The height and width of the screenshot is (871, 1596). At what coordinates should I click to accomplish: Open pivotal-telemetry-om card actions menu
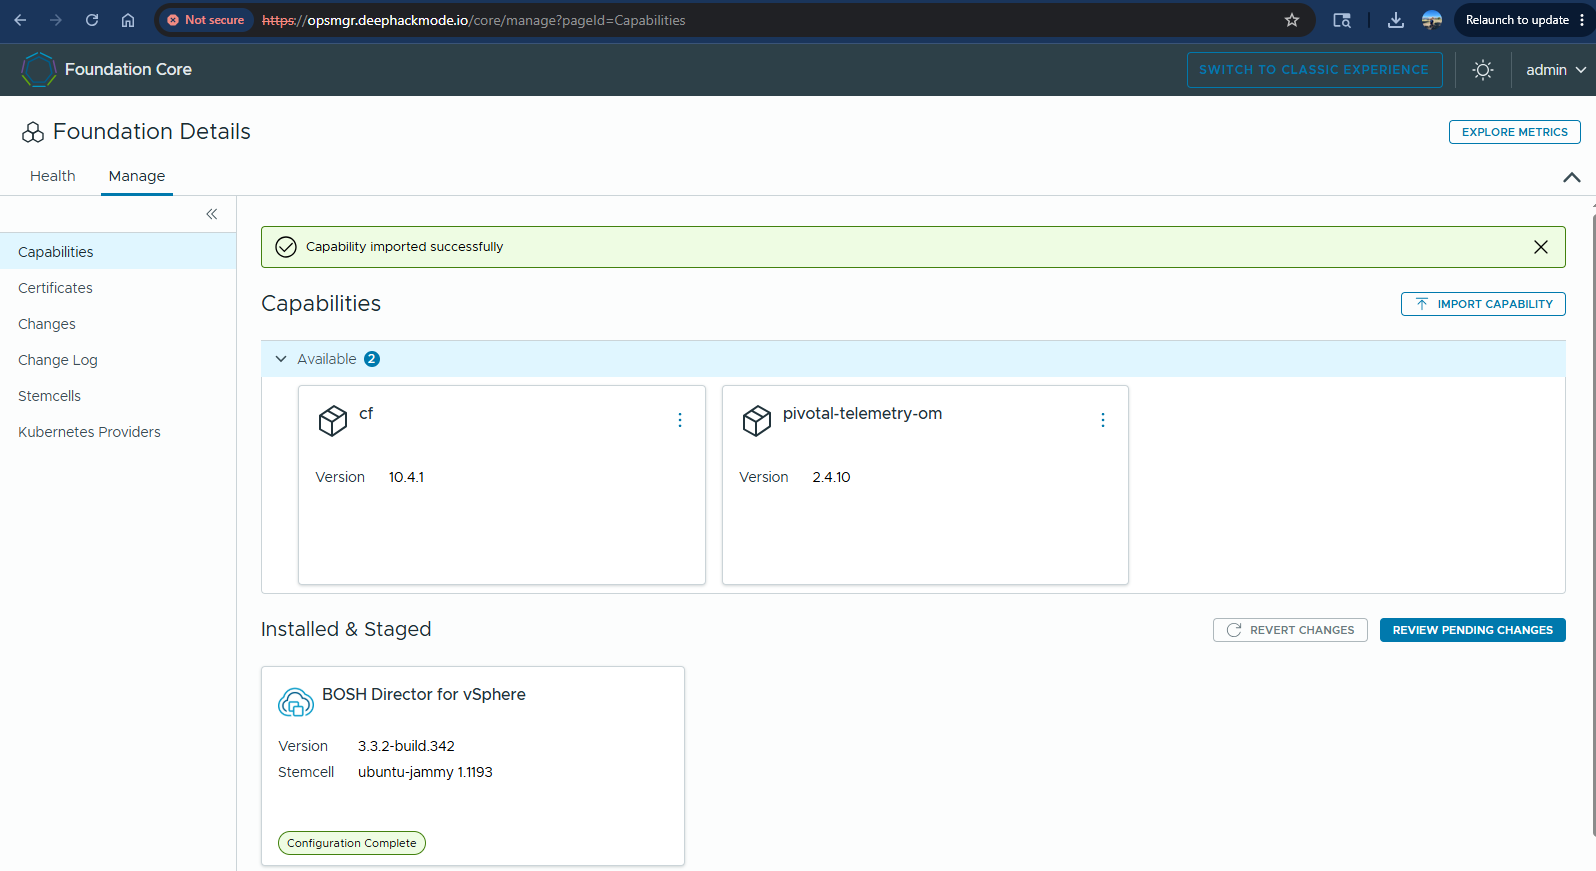point(1103,420)
